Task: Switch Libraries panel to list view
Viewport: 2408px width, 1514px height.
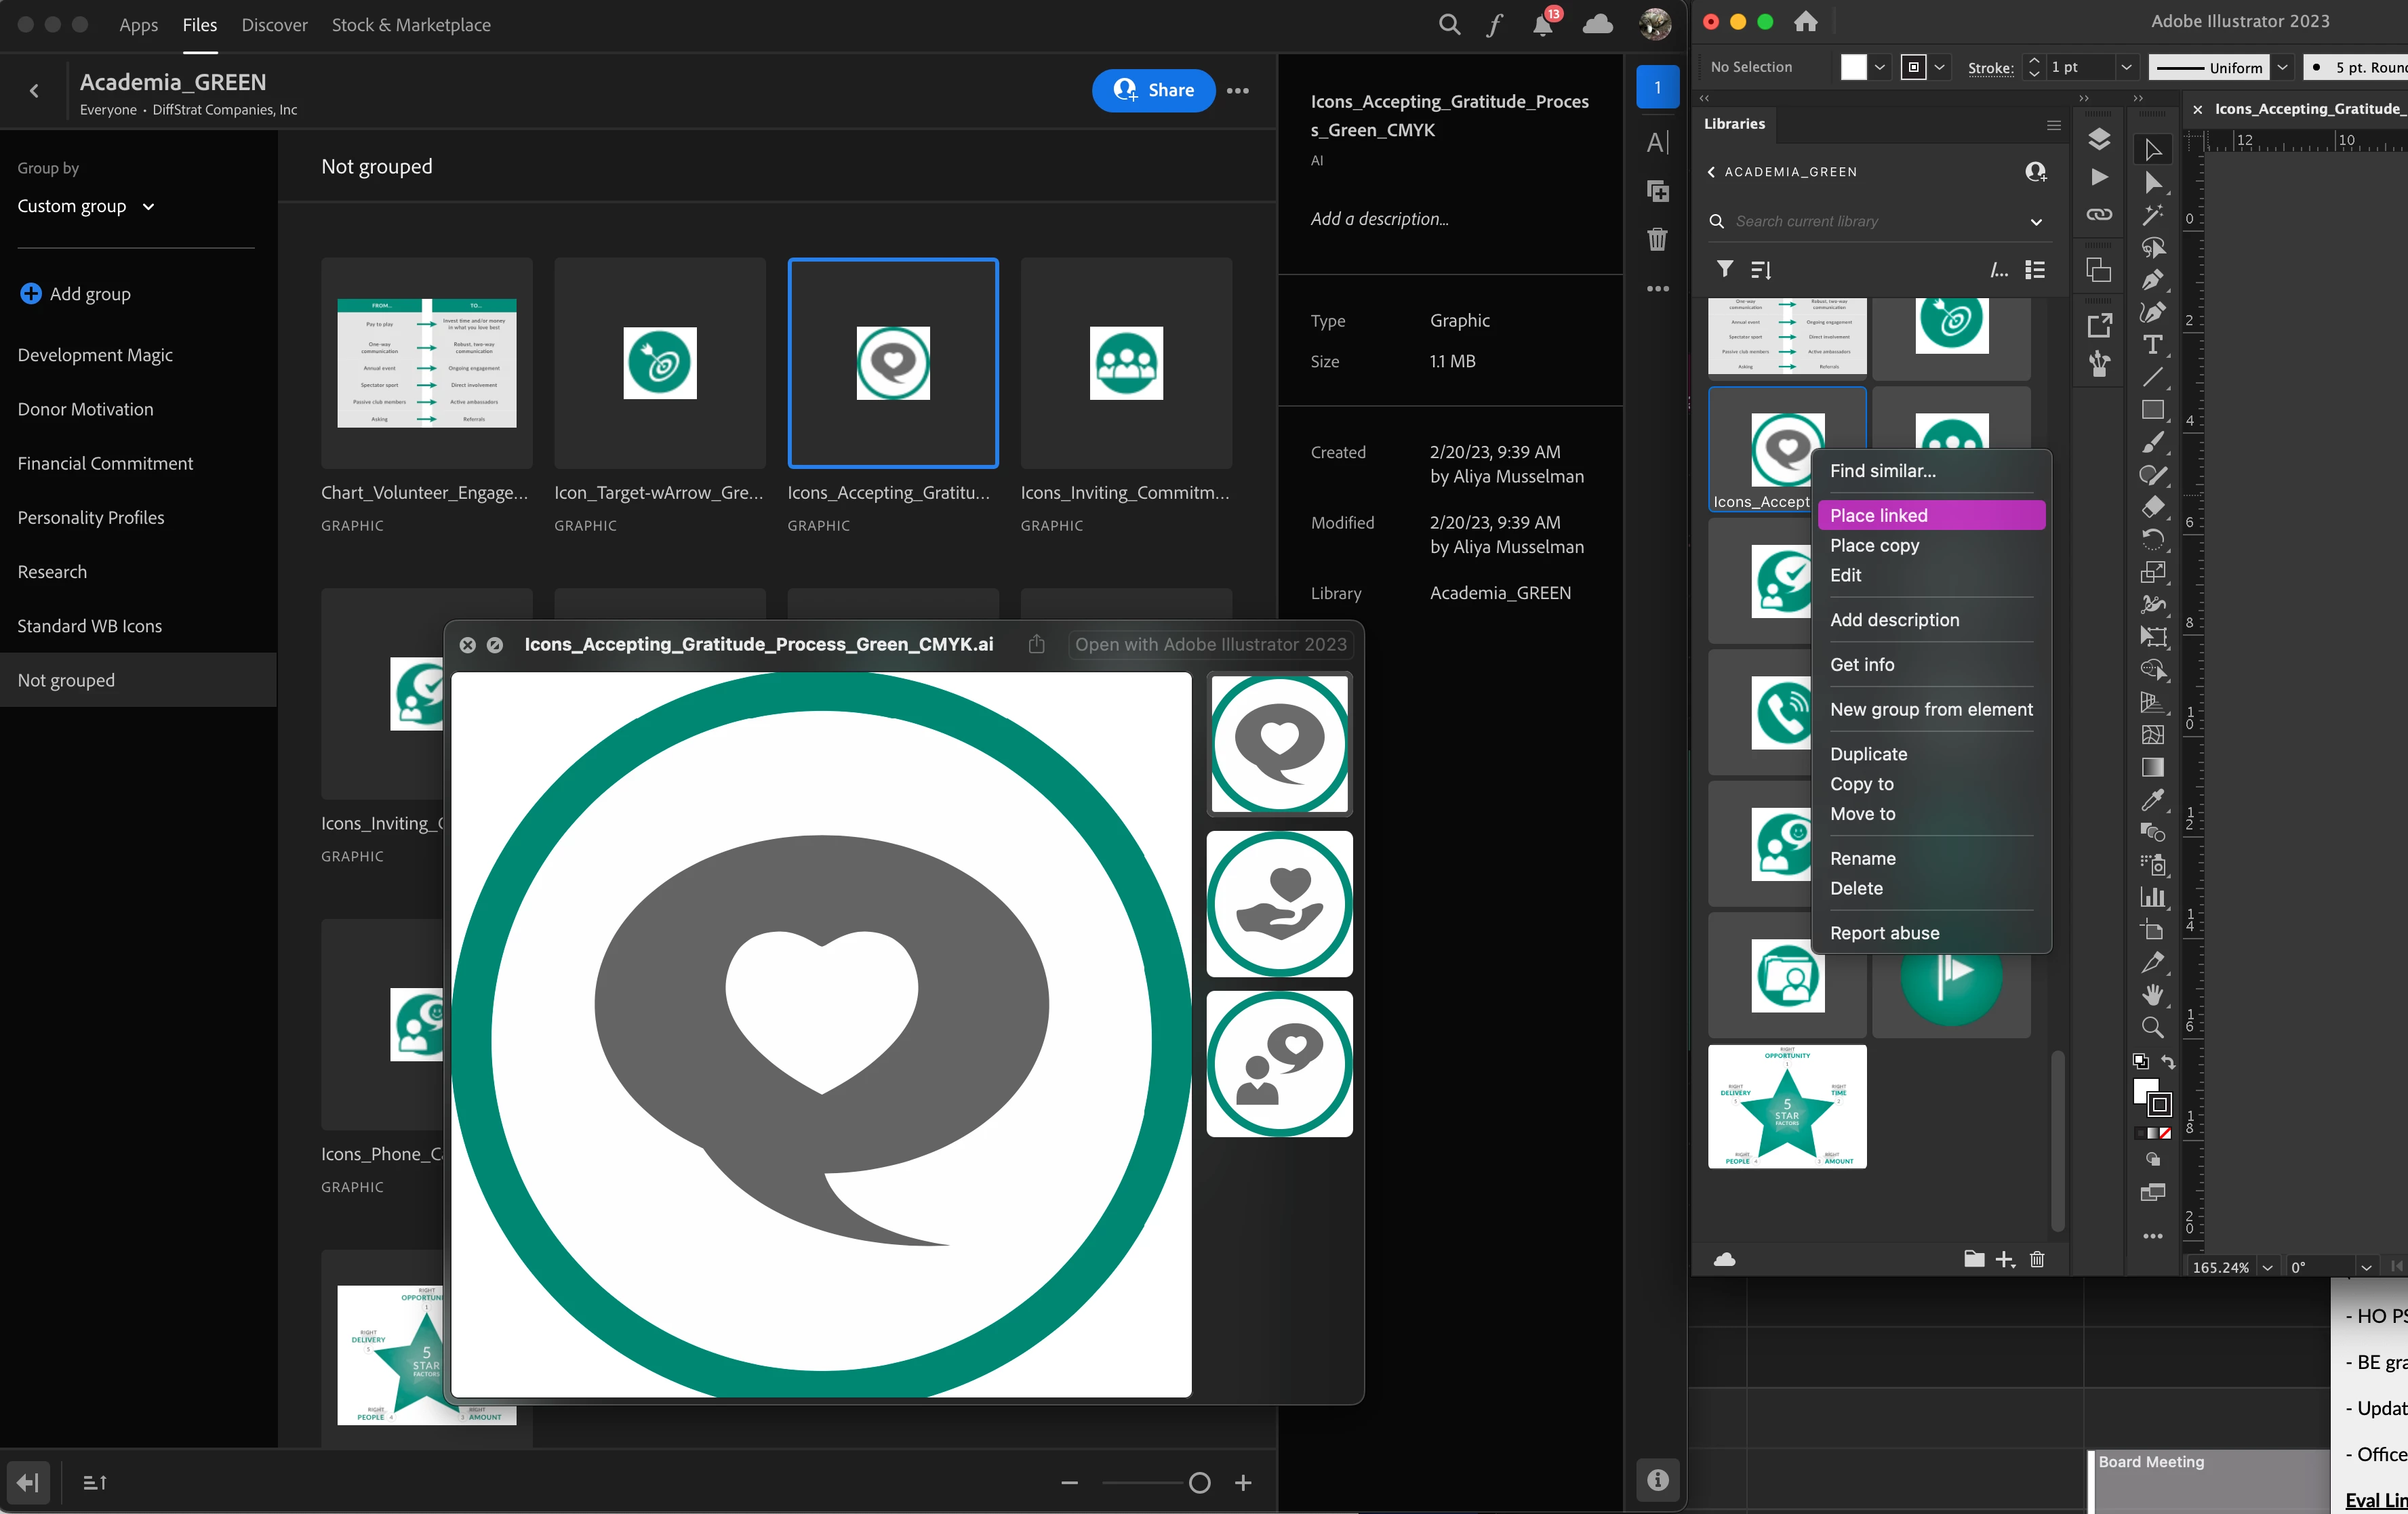Action: [2035, 269]
